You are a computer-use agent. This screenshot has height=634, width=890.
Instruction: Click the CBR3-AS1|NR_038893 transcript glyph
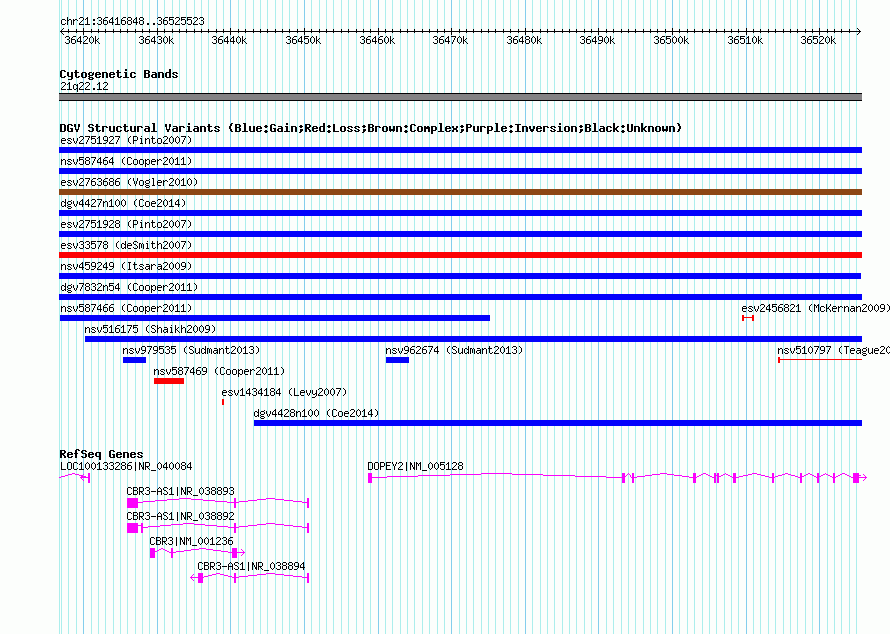coord(218,502)
